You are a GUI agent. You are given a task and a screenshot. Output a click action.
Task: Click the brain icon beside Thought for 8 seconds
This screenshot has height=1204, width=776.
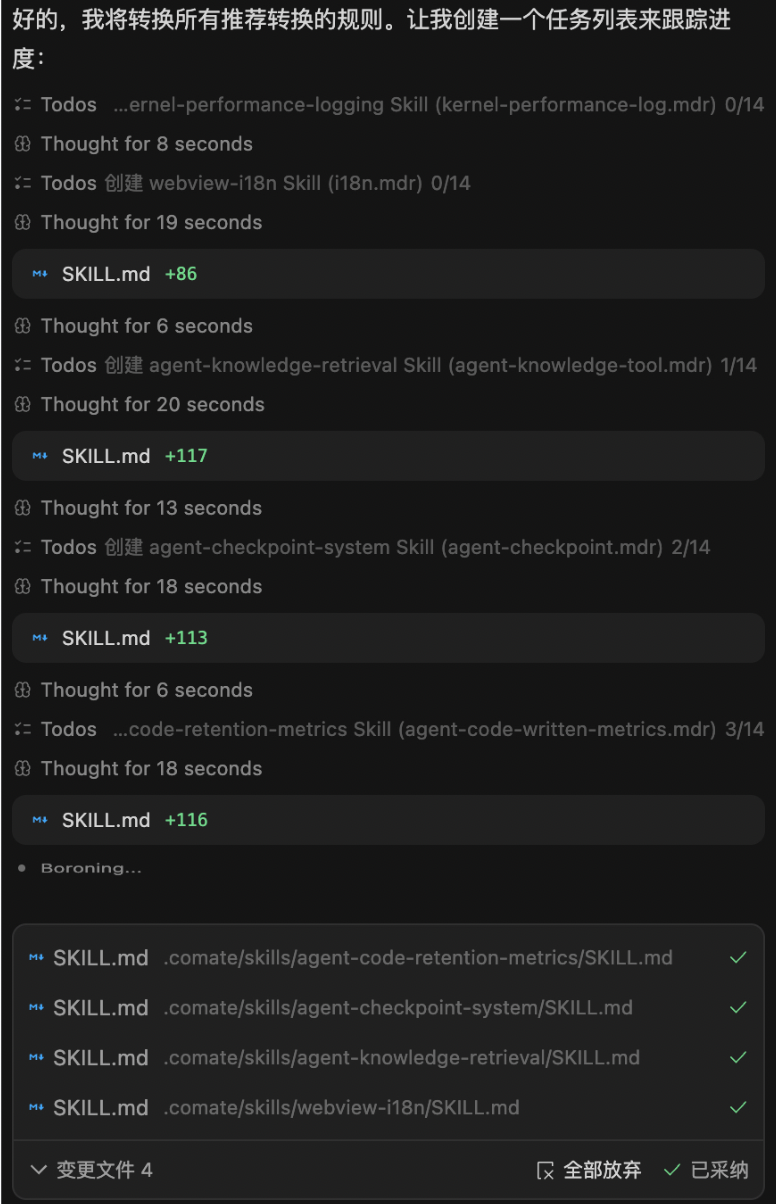(x=23, y=144)
